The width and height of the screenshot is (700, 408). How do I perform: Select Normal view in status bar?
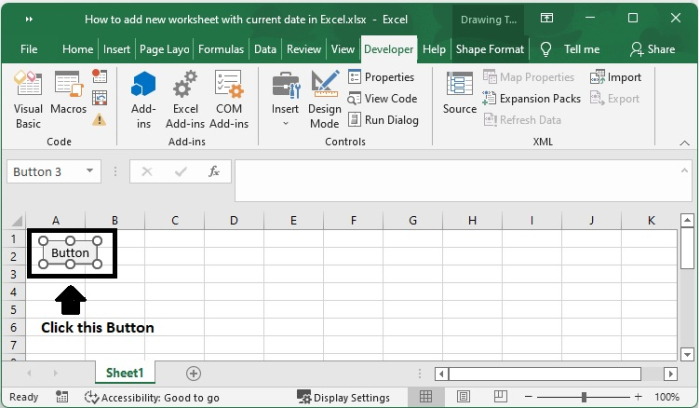[426, 397]
